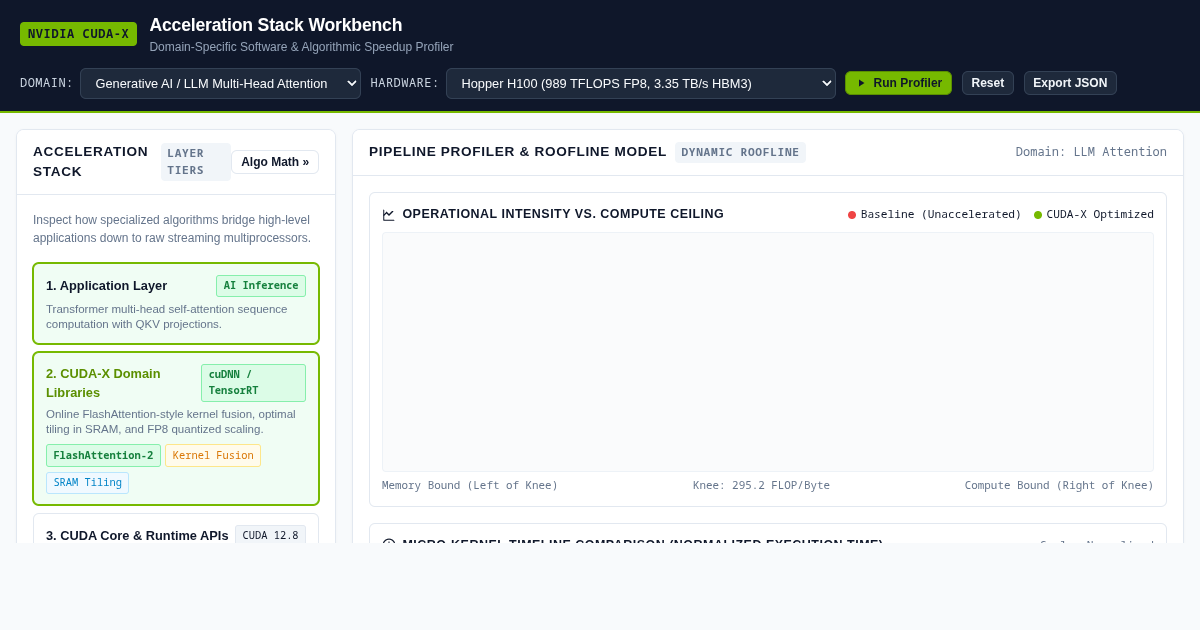
Task: Open the Hardware selection dropdown
Action: click(640, 83)
